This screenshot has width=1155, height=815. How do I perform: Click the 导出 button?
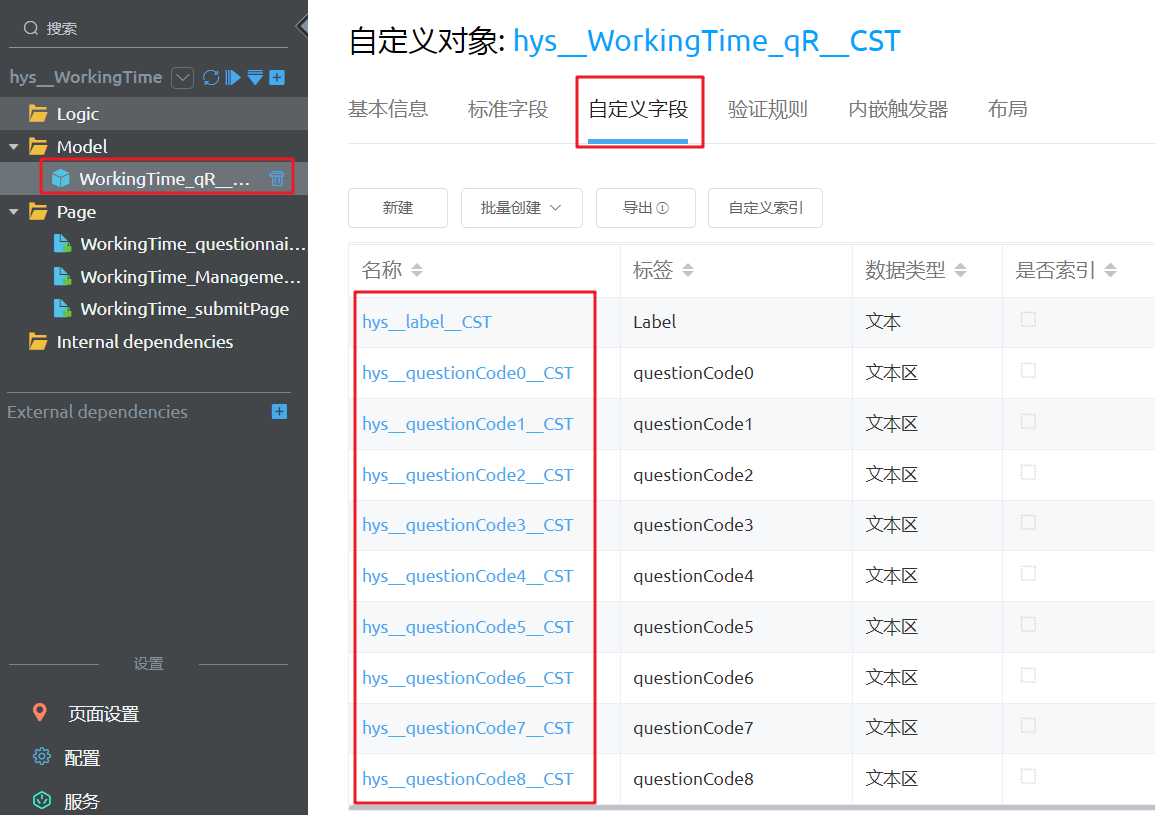tap(645, 208)
